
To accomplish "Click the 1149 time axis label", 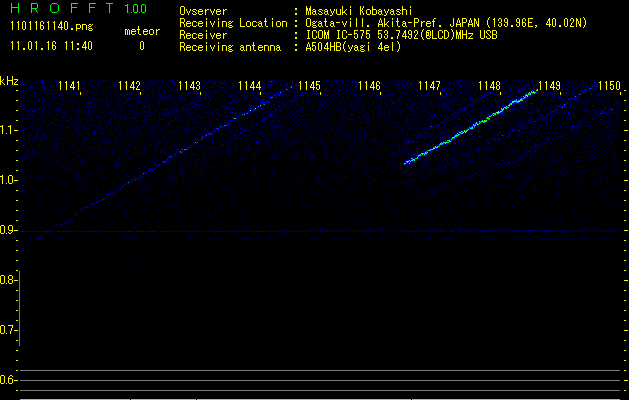I will (x=549, y=86).
